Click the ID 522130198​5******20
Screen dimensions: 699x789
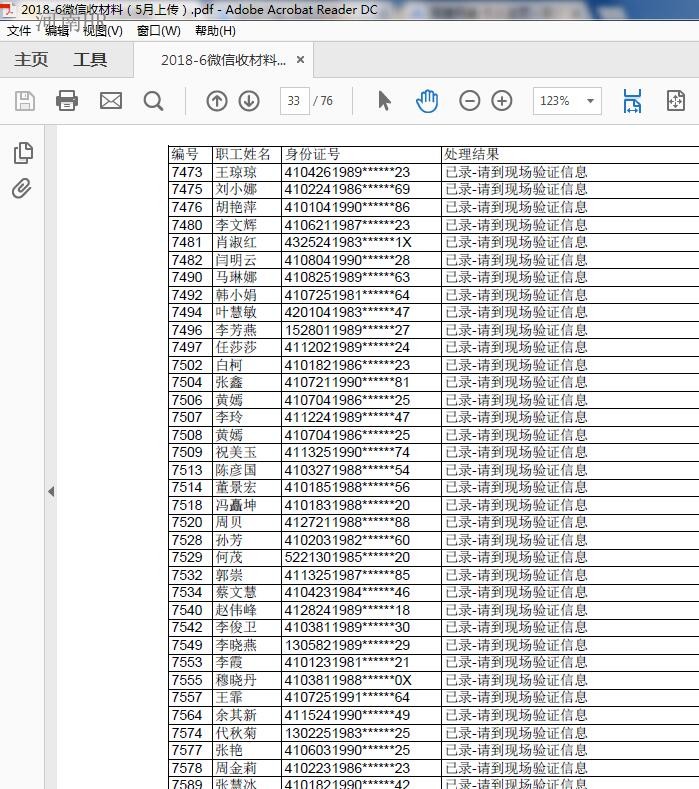point(347,558)
